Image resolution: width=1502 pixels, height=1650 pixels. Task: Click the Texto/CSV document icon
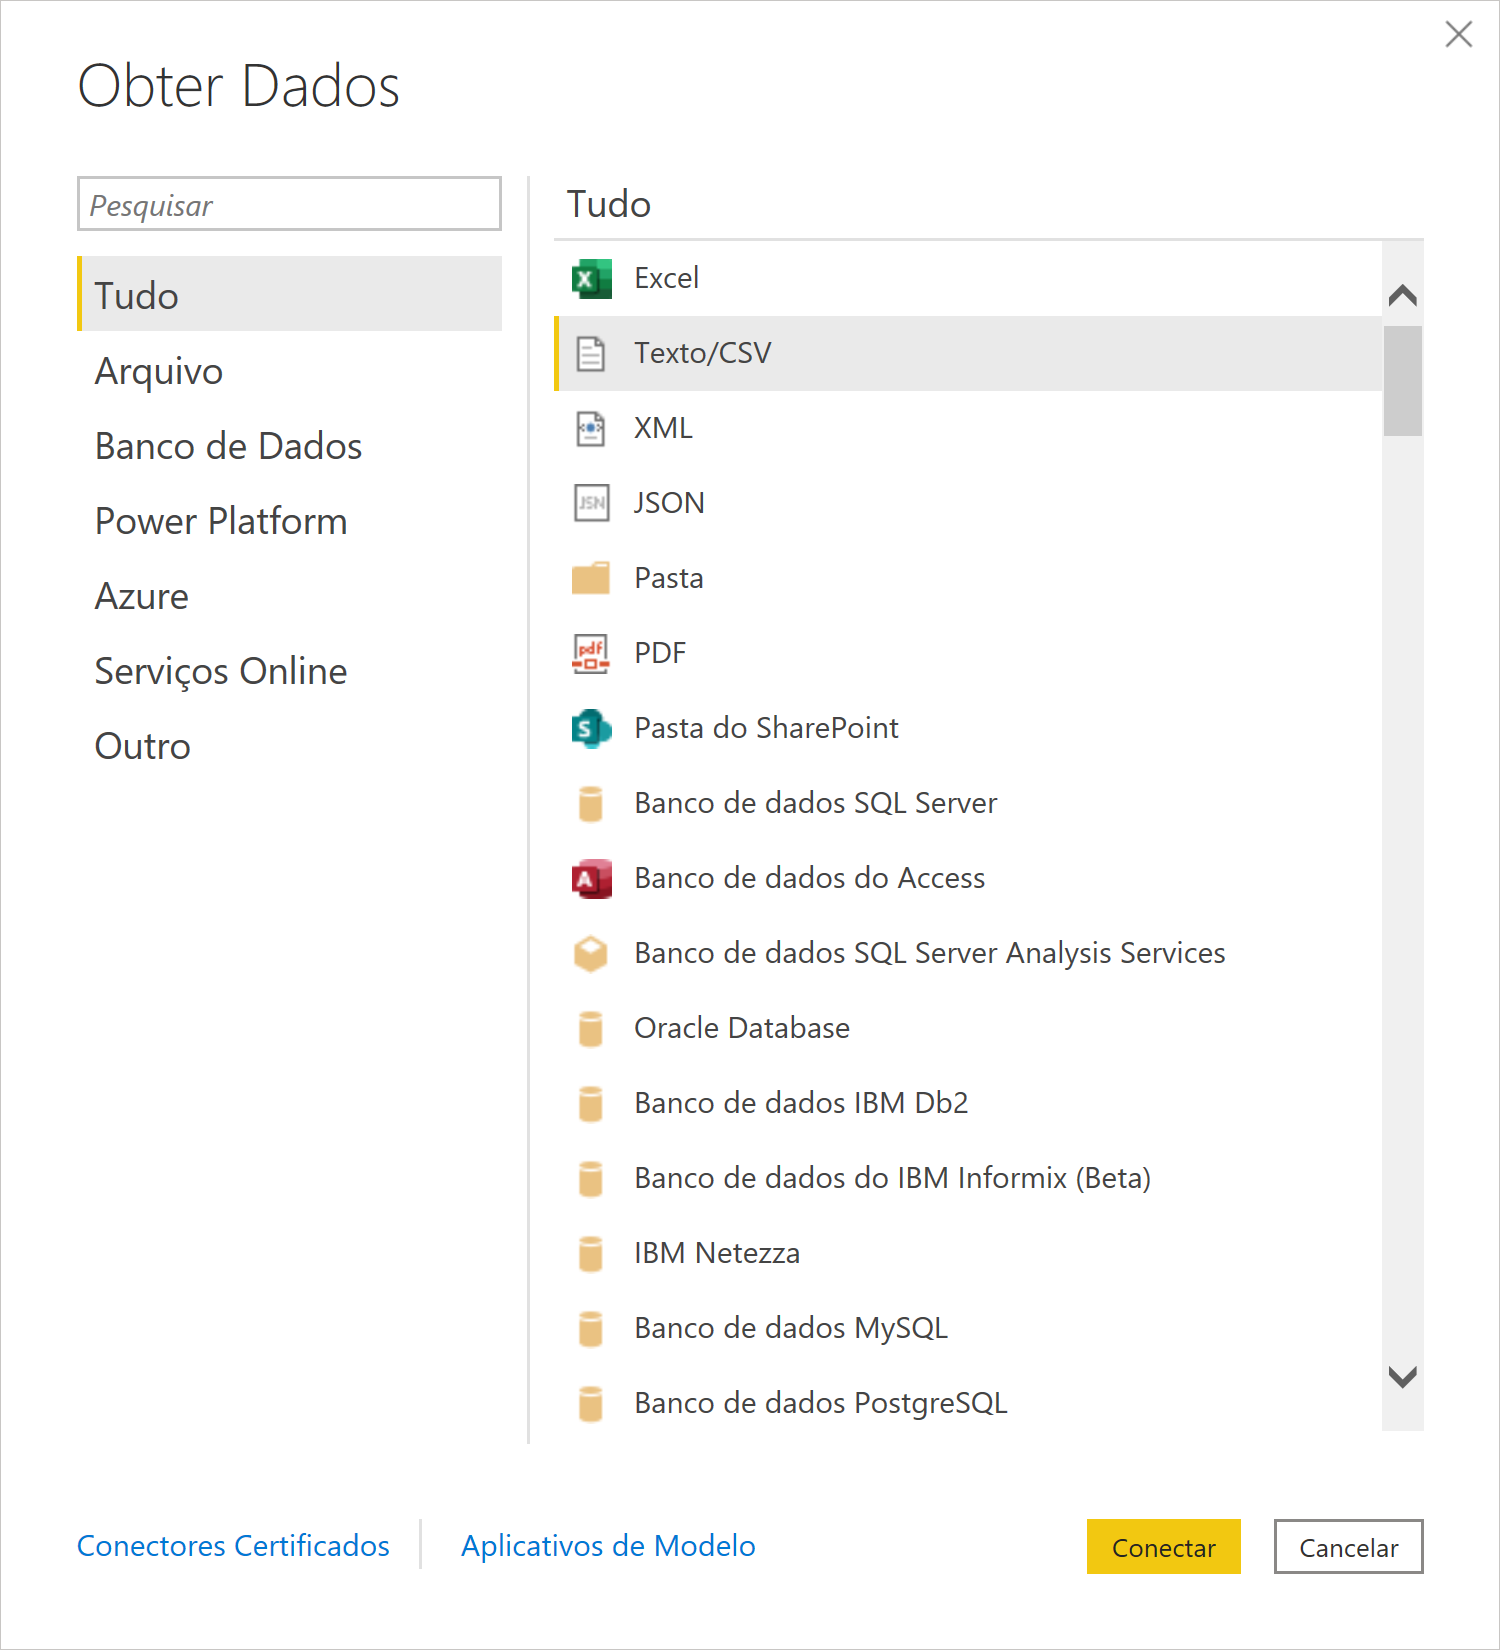pyautogui.click(x=591, y=354)
